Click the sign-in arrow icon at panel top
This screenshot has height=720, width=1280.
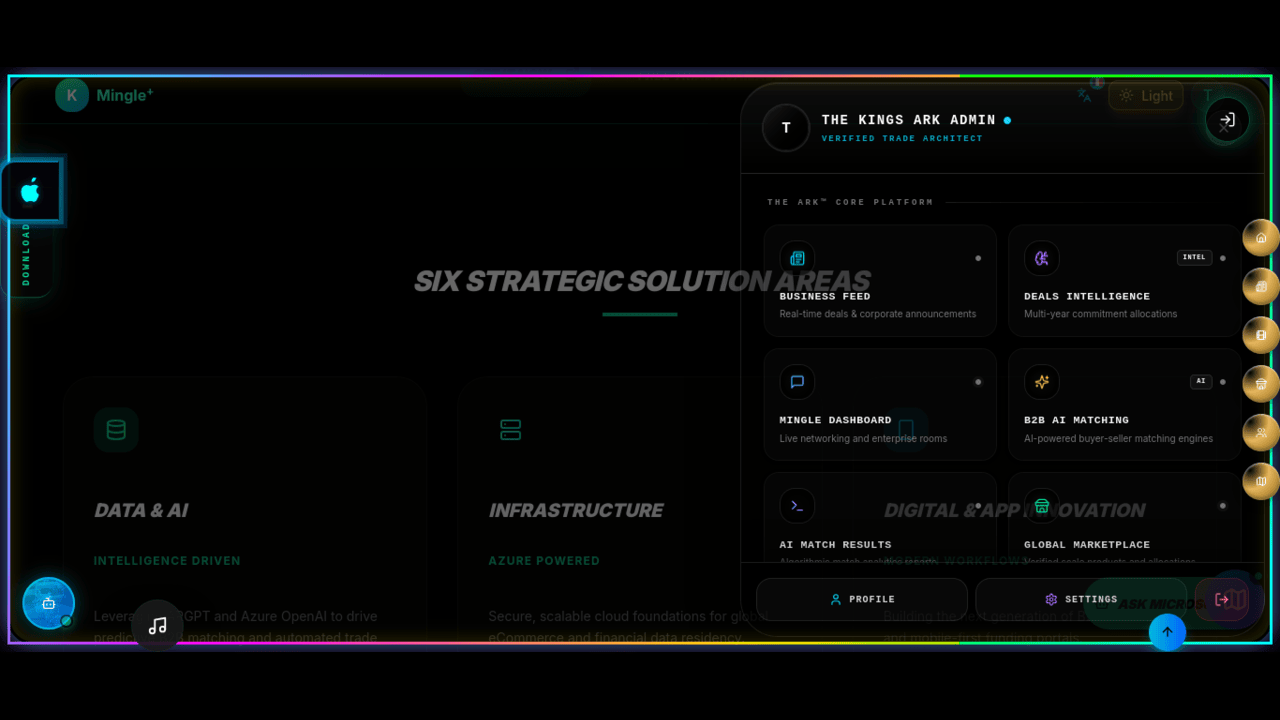click(x=1227, y=120)
